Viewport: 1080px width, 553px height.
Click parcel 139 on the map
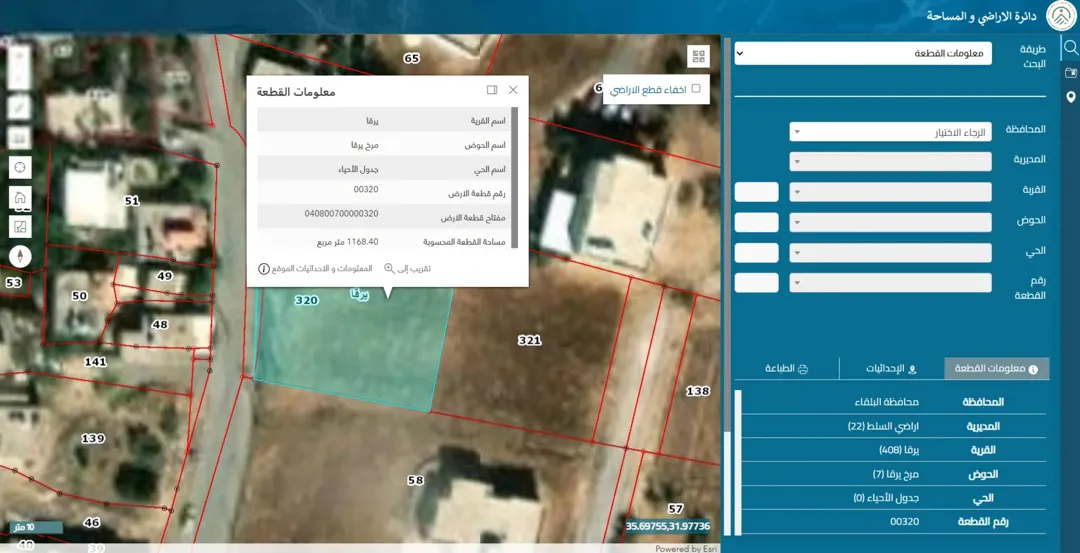click(x=93, y=439)
